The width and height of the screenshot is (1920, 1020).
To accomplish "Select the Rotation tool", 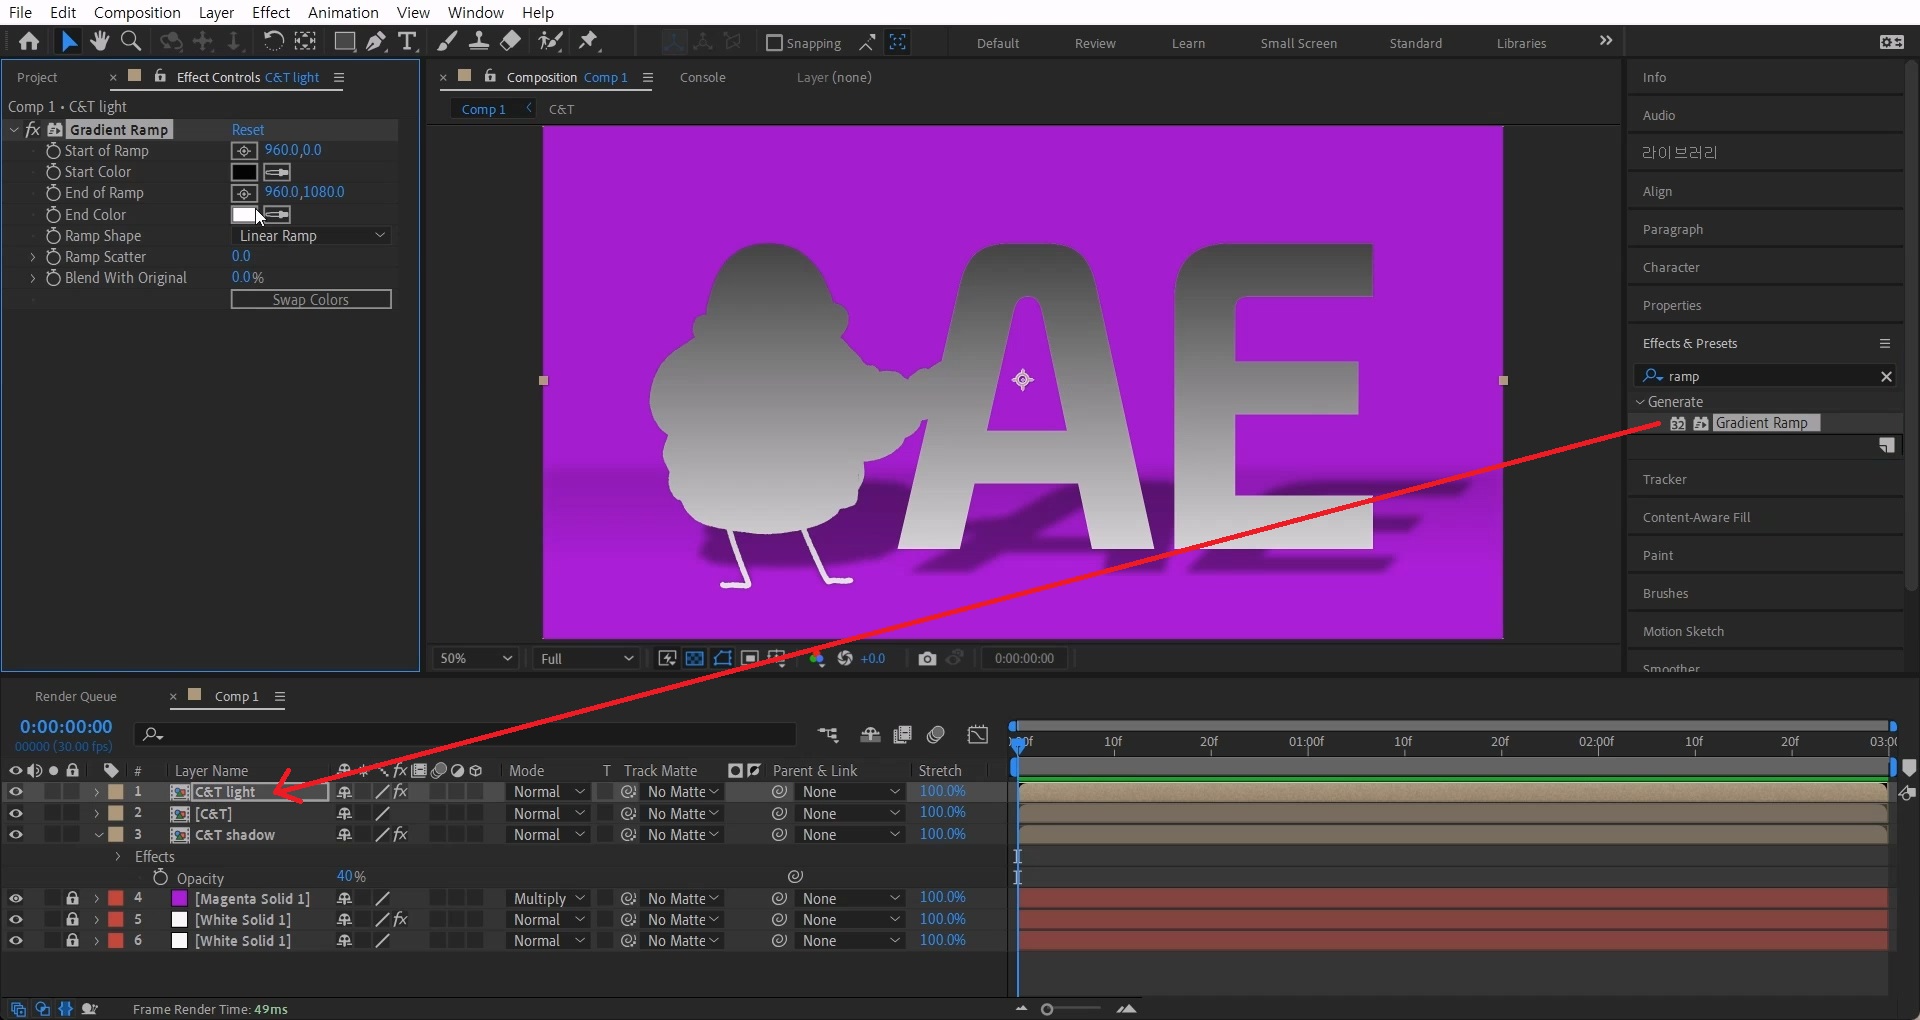I will tap(272, 41).
